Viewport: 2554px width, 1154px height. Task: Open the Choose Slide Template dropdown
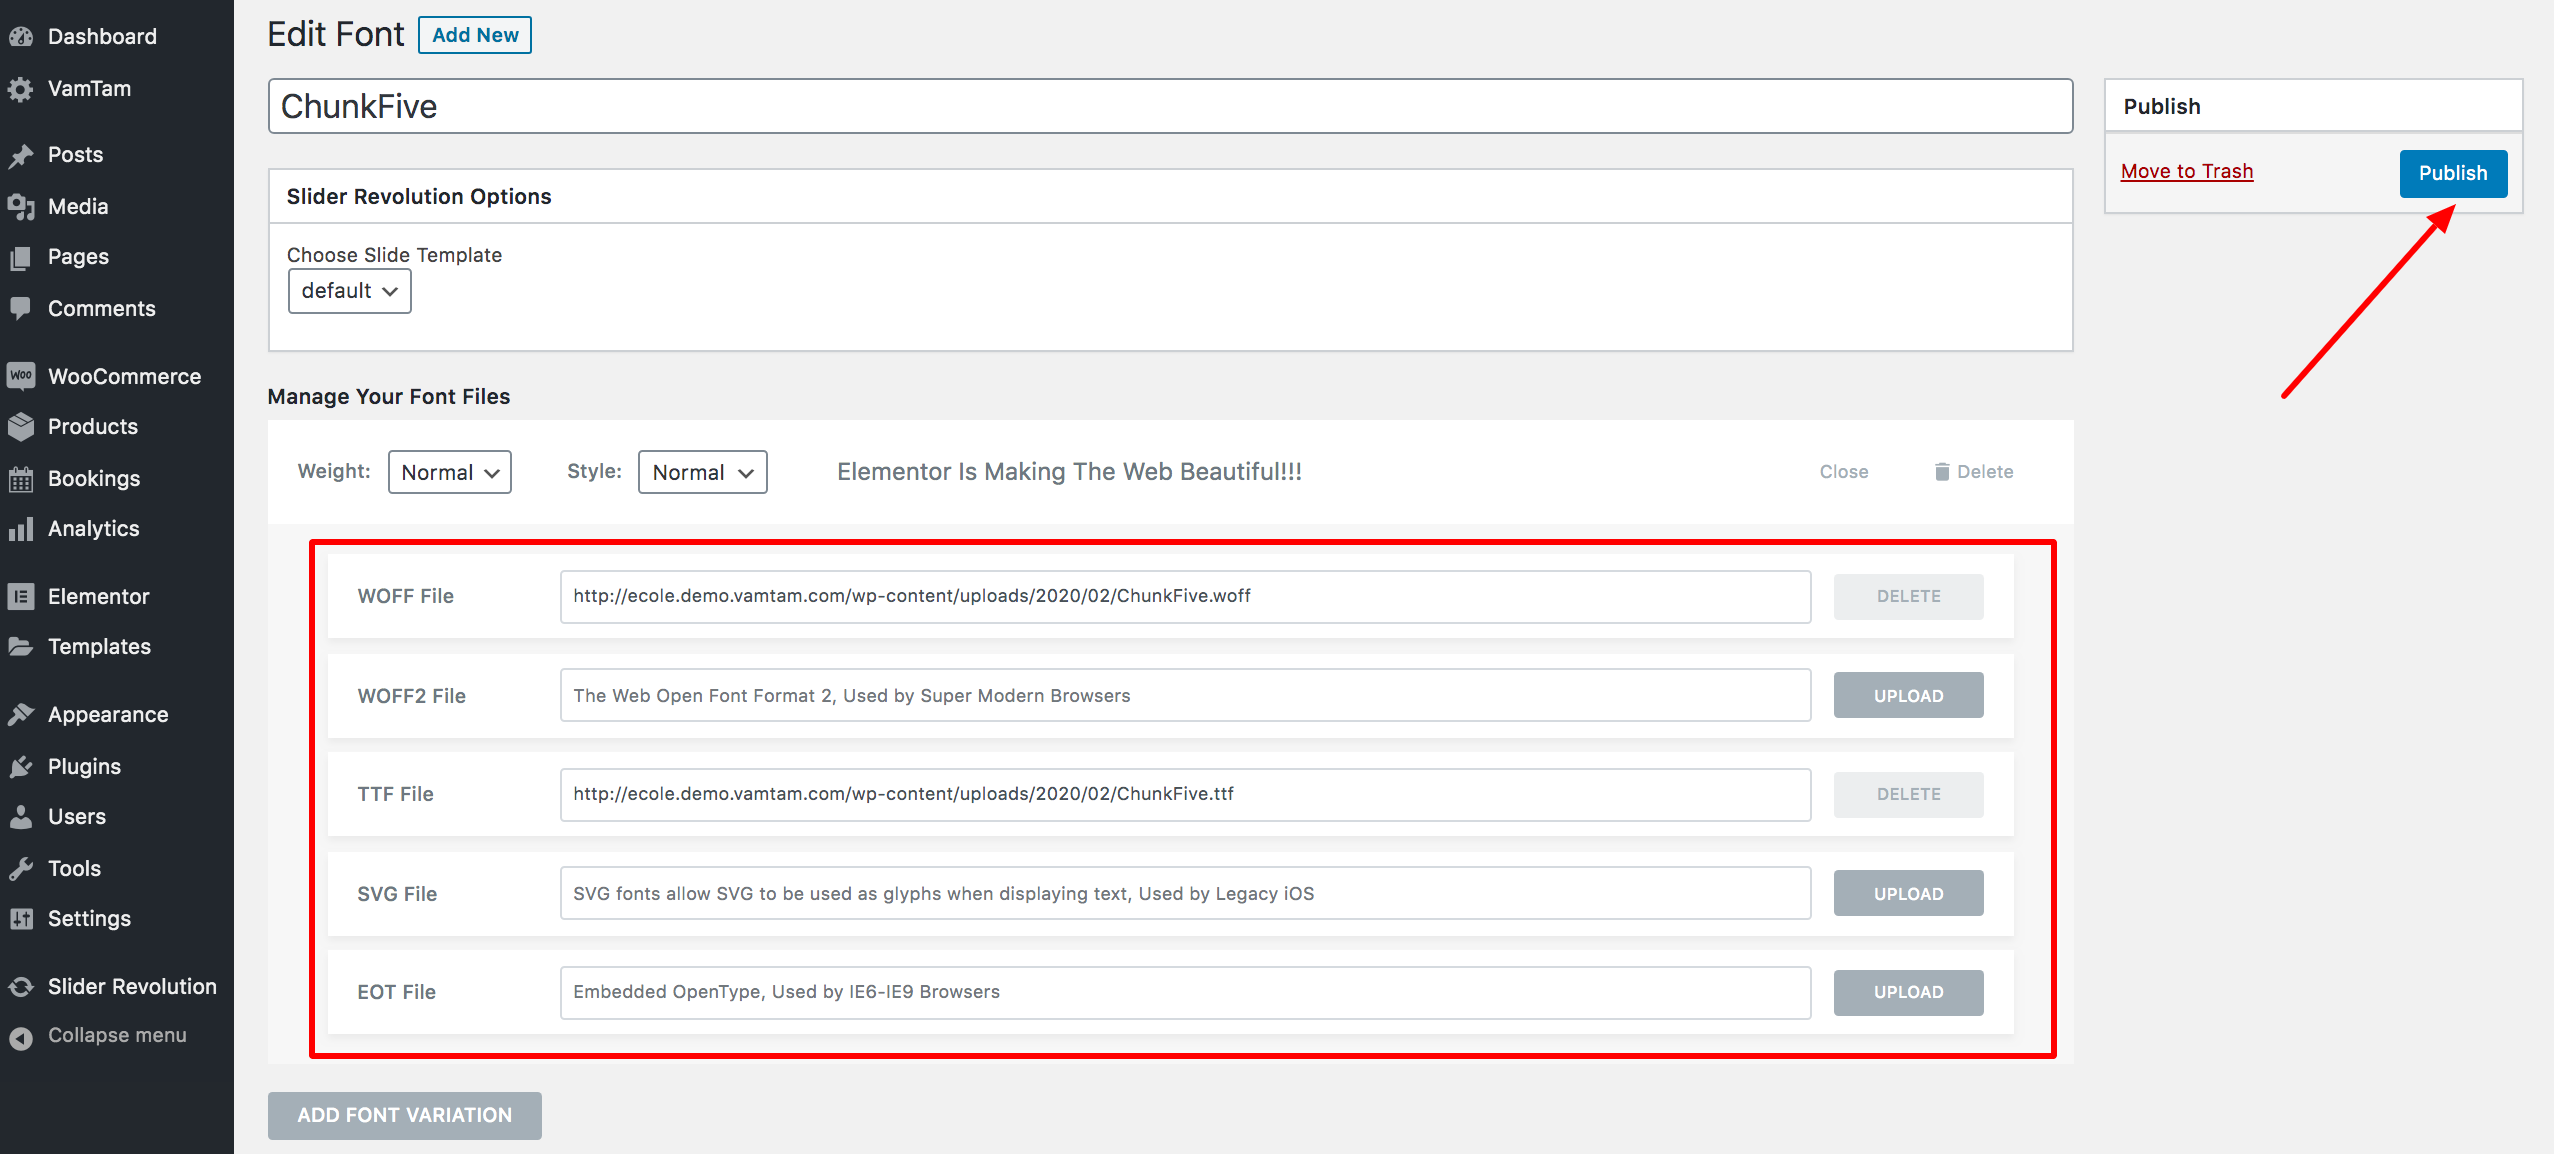(349, 291)
